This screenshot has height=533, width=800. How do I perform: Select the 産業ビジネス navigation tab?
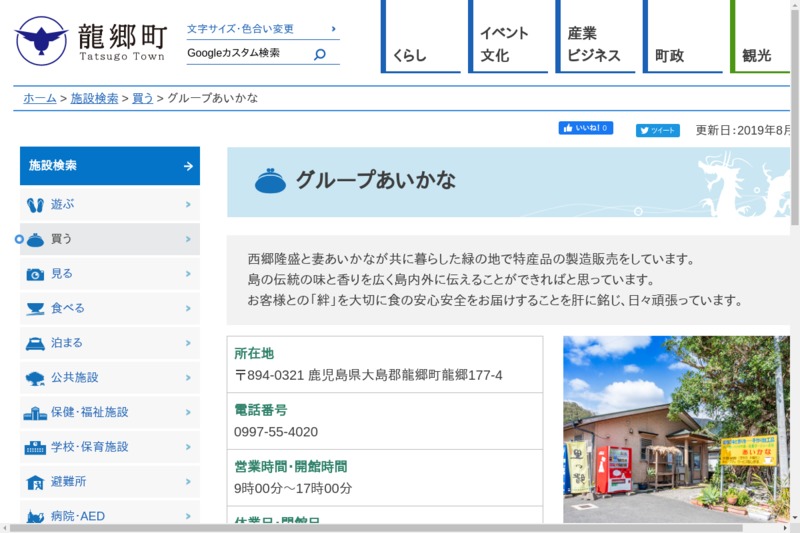point(595,37)
